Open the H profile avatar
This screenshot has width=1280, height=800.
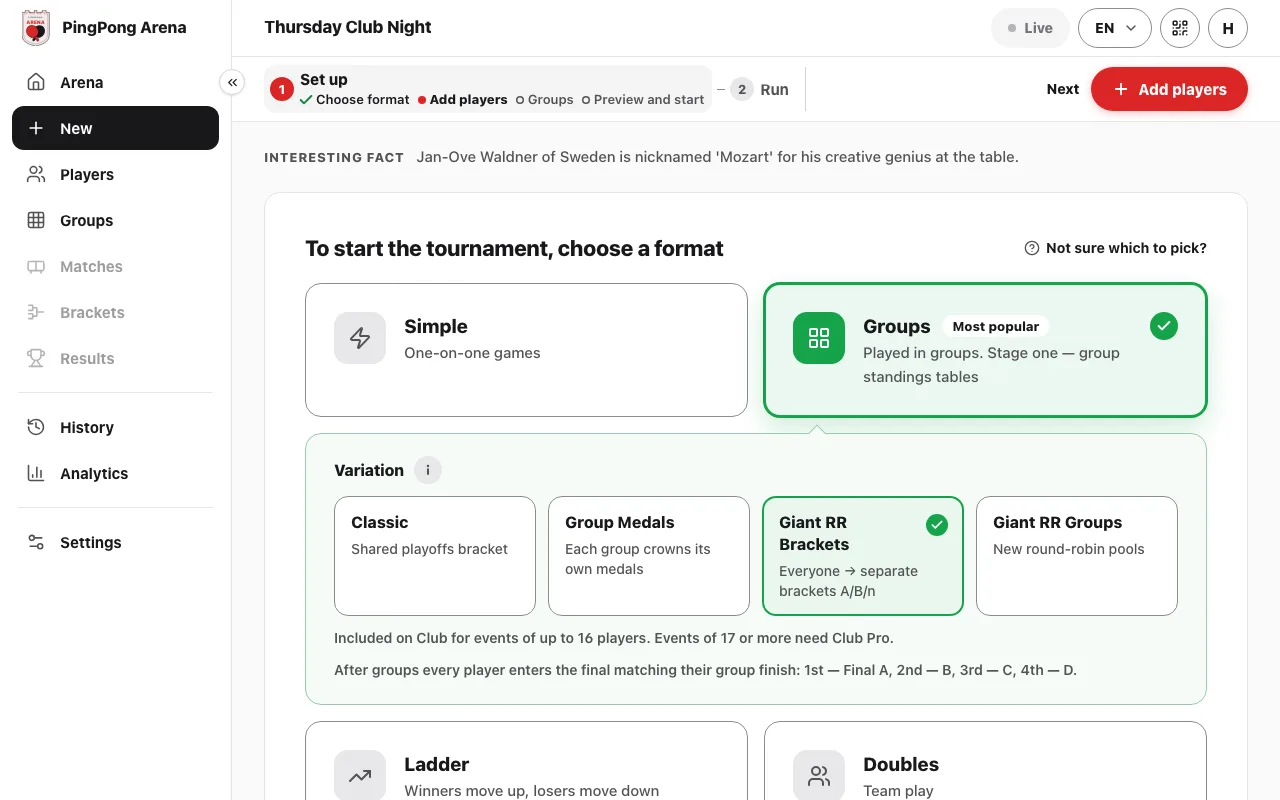1228,28
